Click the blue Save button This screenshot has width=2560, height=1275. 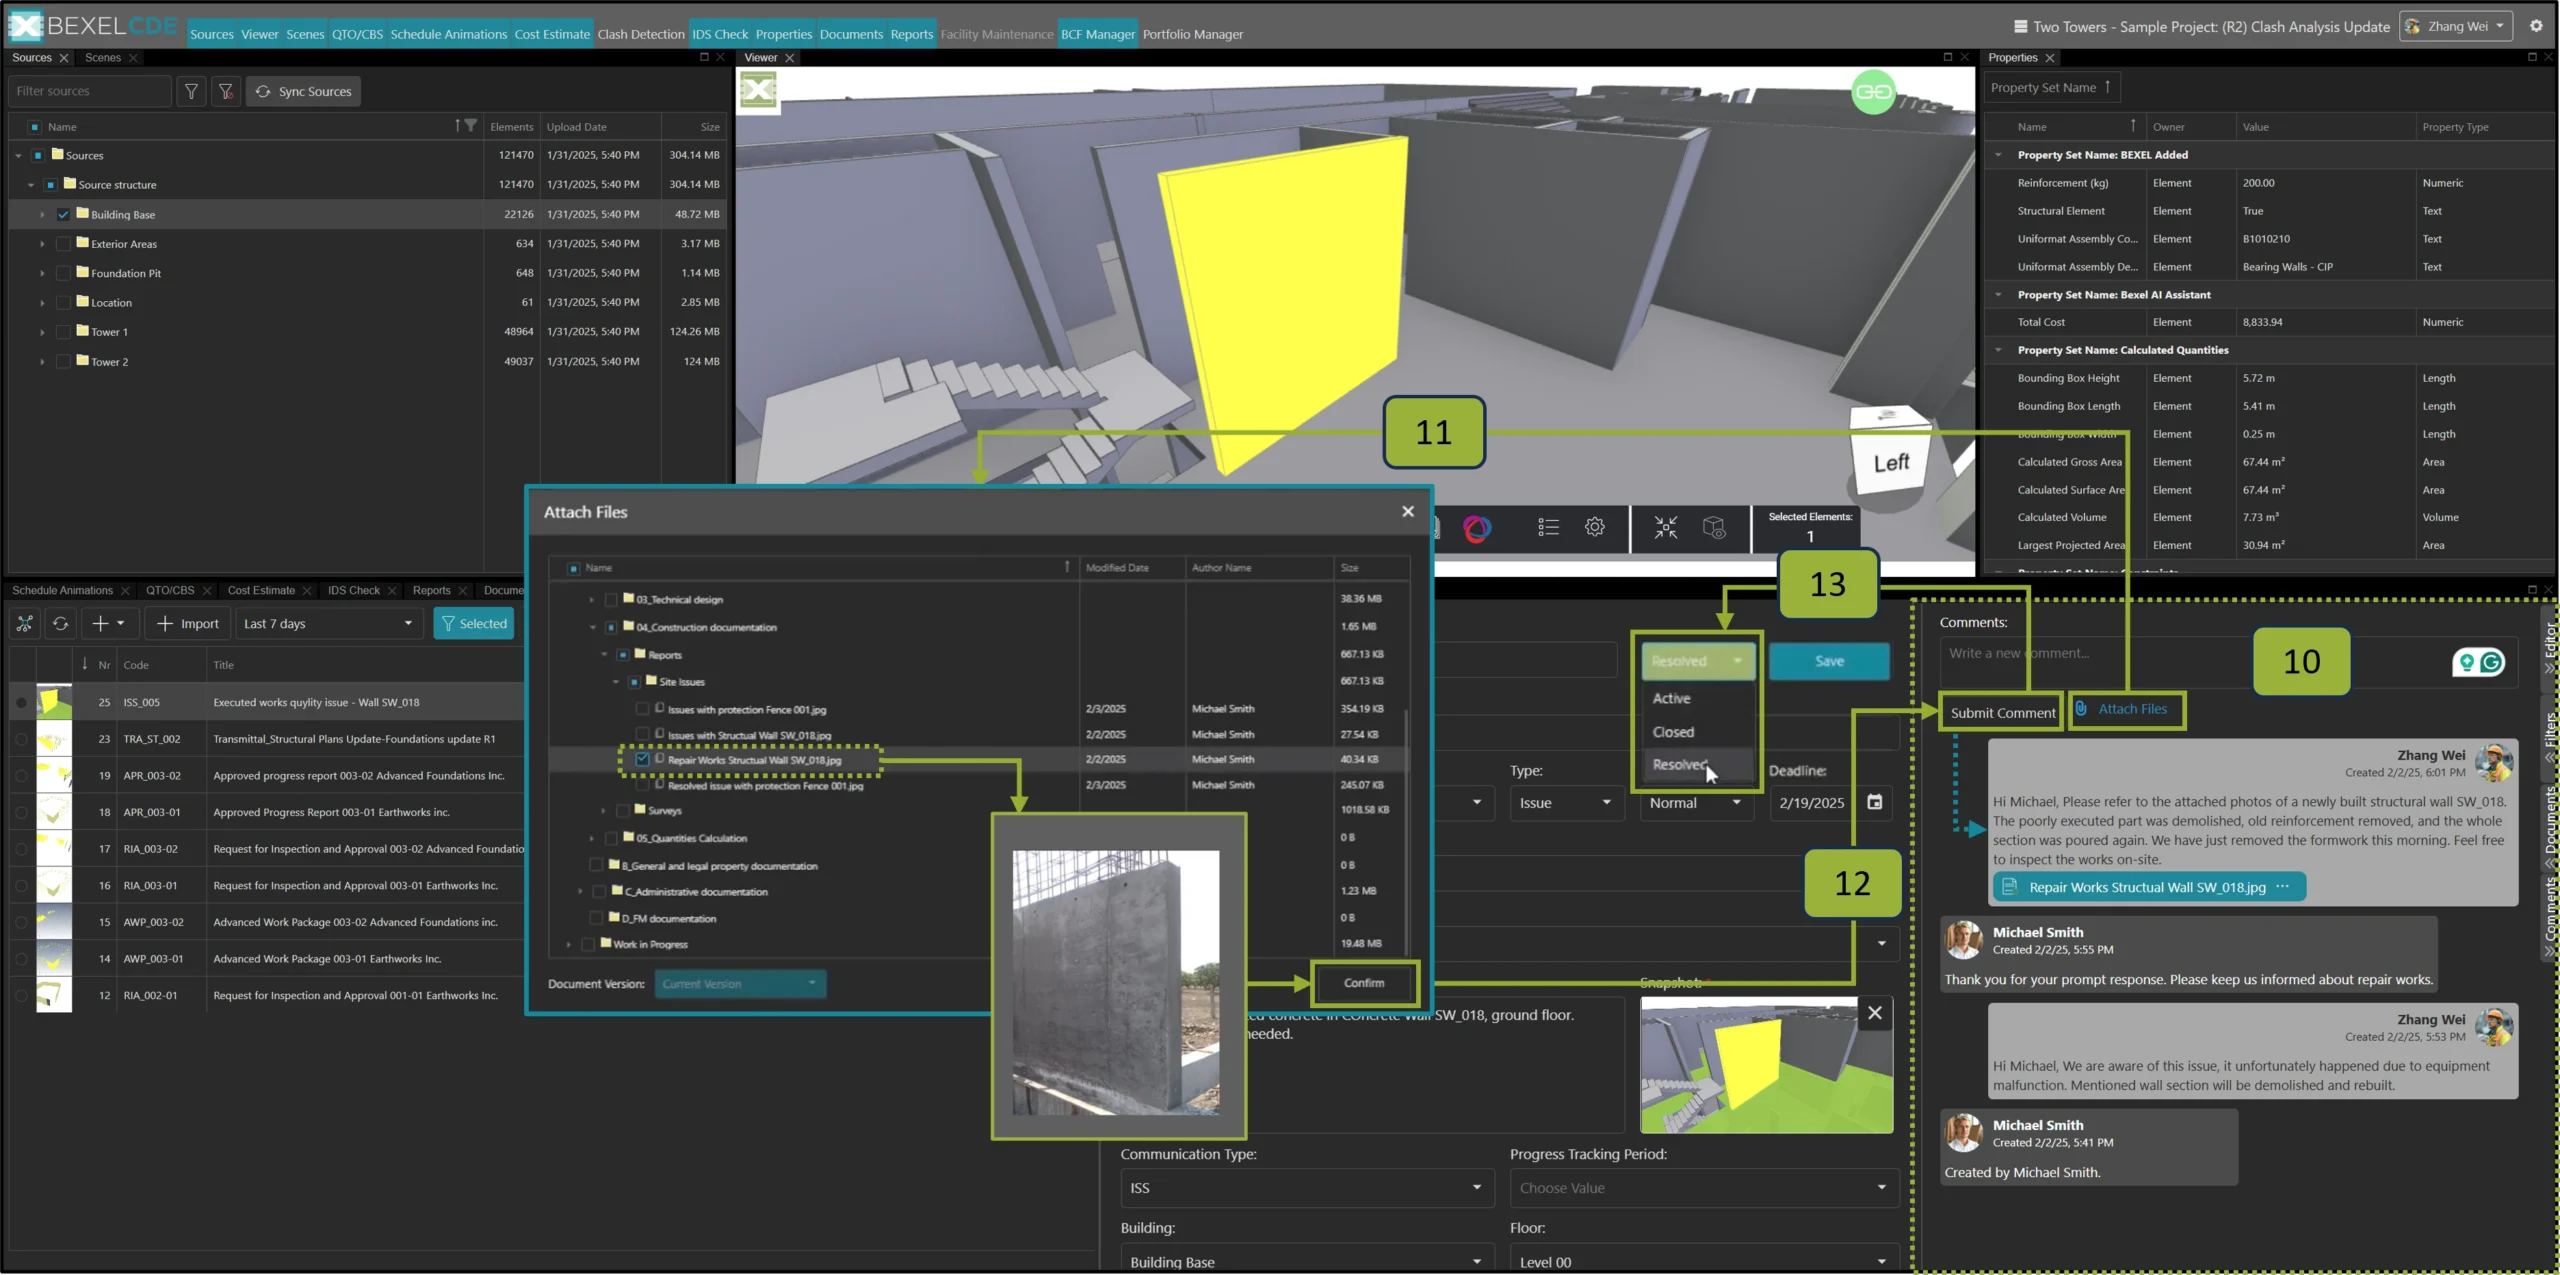pos(1829,661)
